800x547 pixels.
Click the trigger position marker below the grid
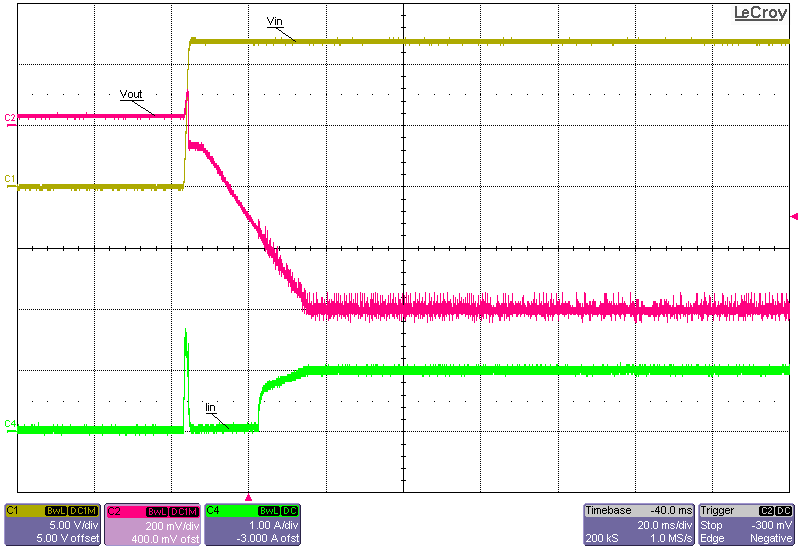point(248,497)
